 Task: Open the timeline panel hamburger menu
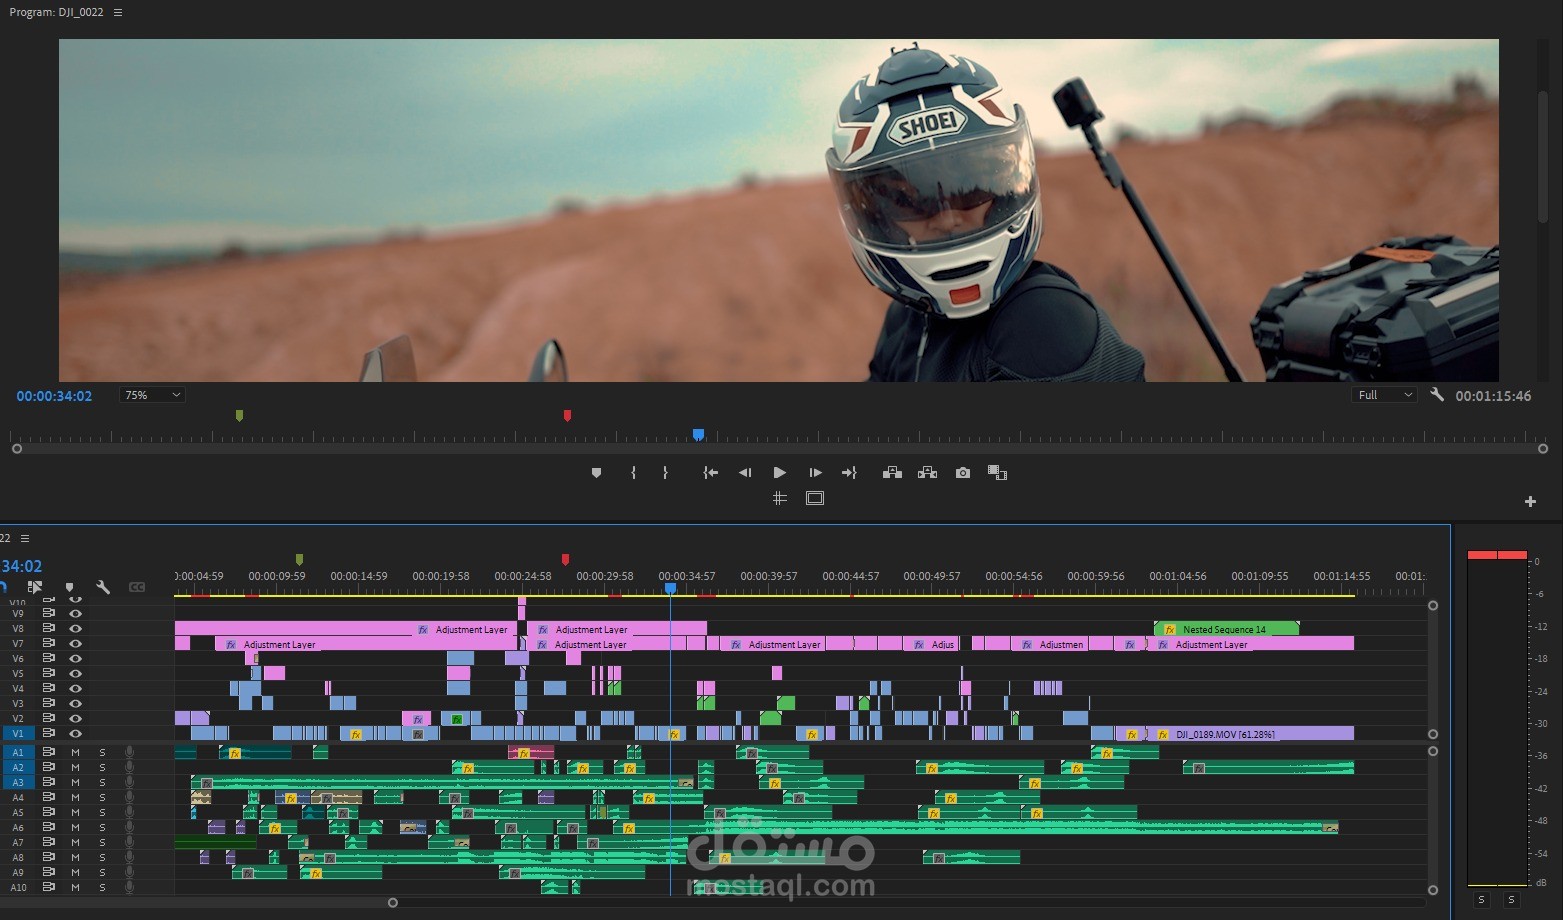pyautogui.click(x=25, y=538)
